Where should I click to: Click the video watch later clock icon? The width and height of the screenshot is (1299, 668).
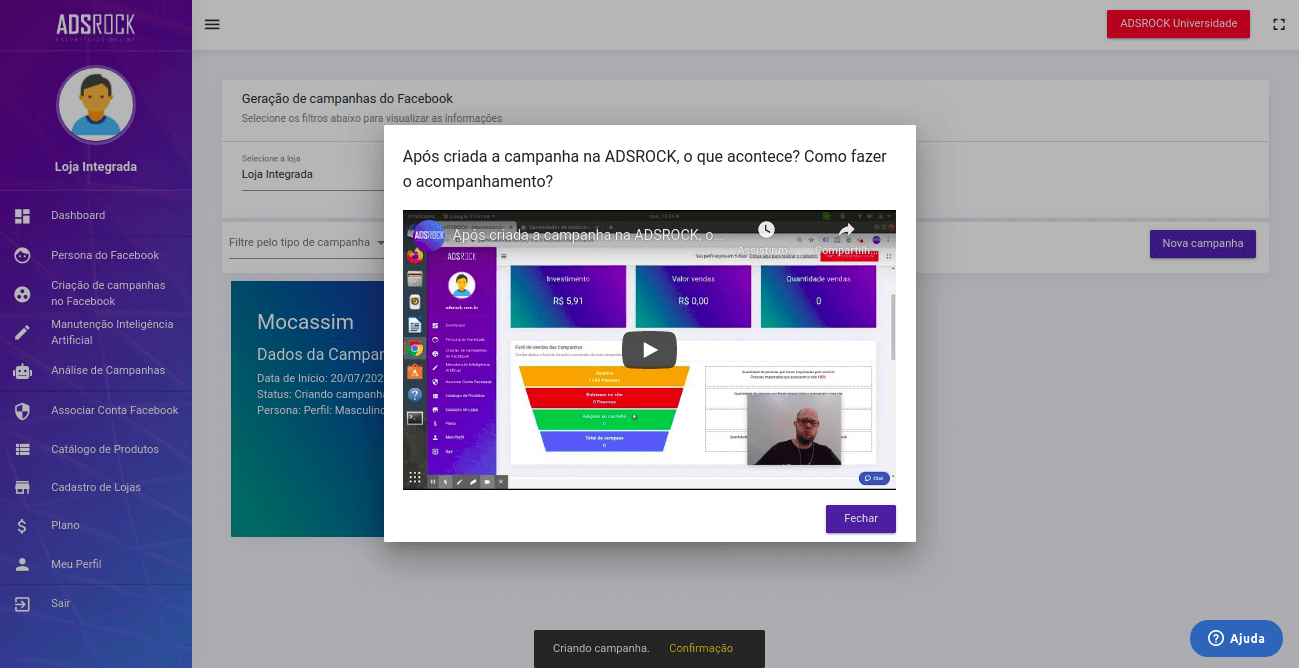(766, 231)
